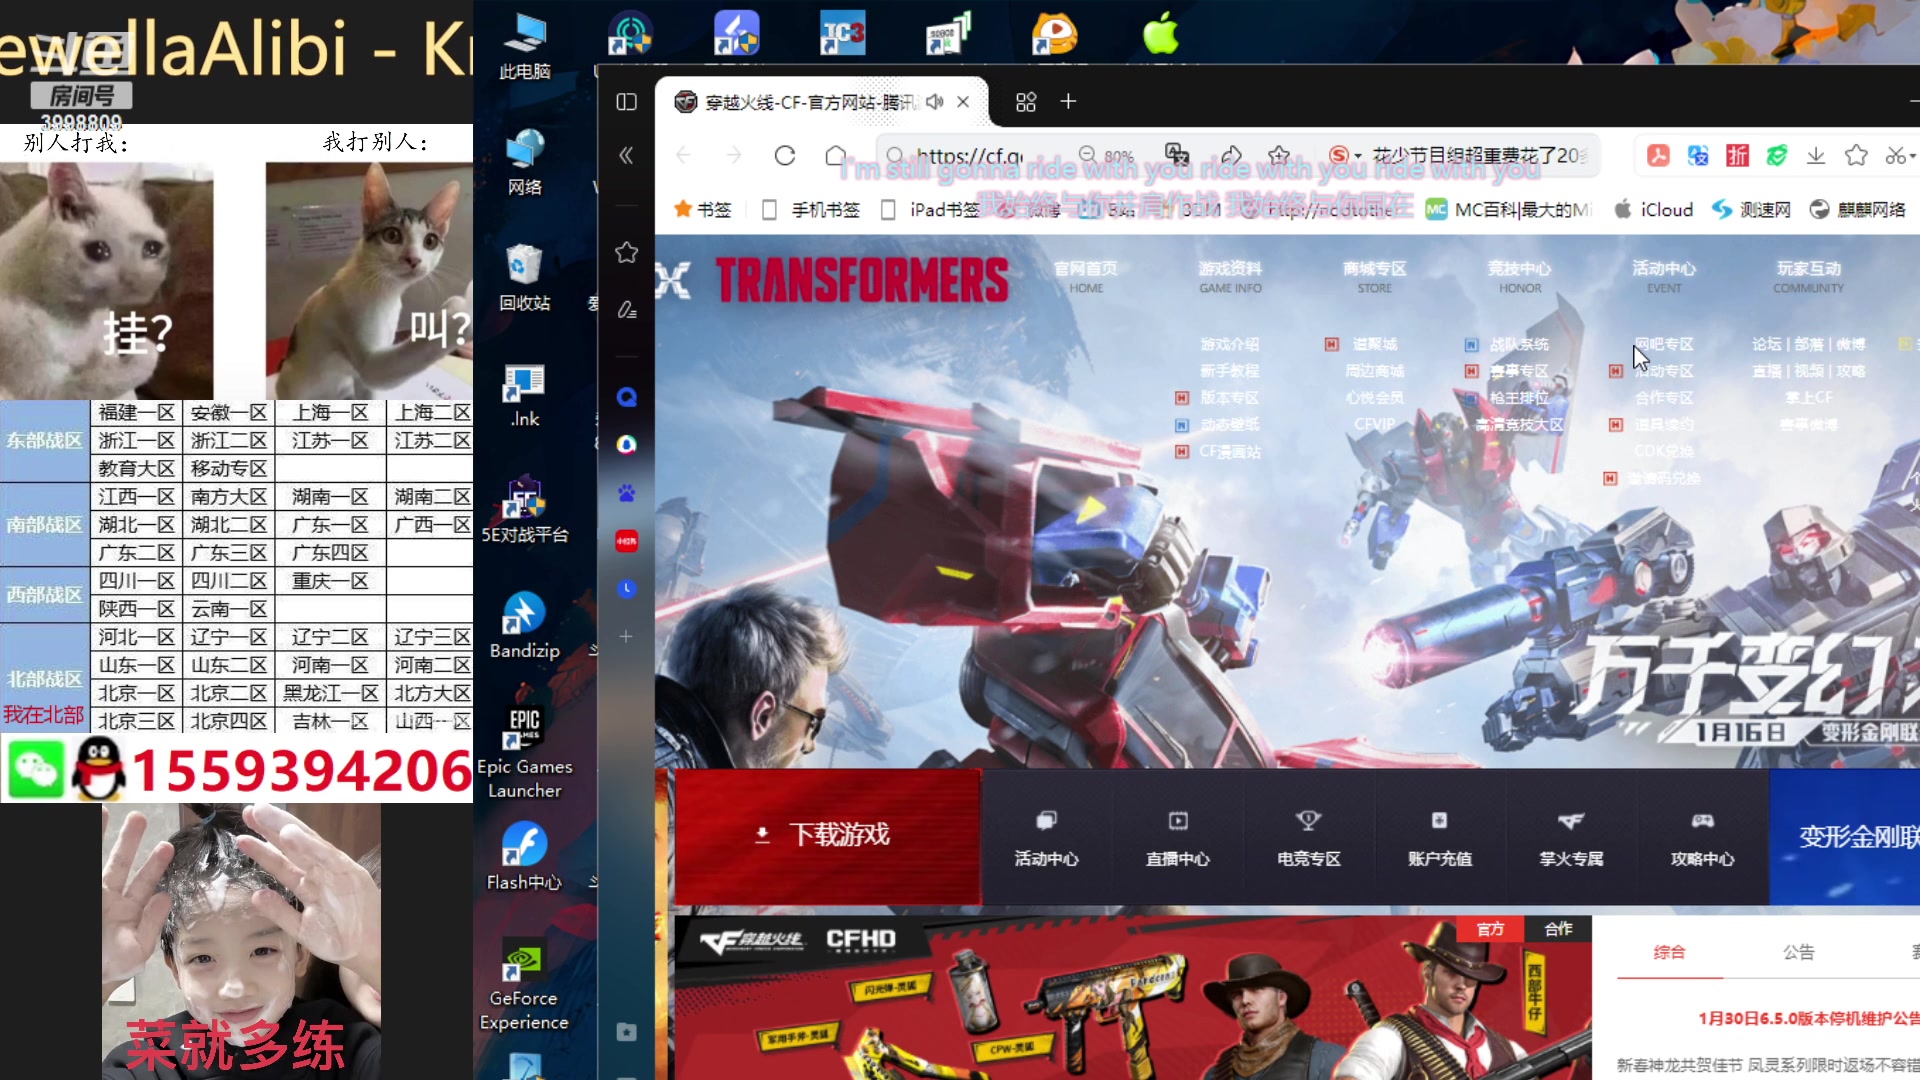Go to the browser home page
Viewport: 1920px width, 1080px height.
[x=836, y=155]
